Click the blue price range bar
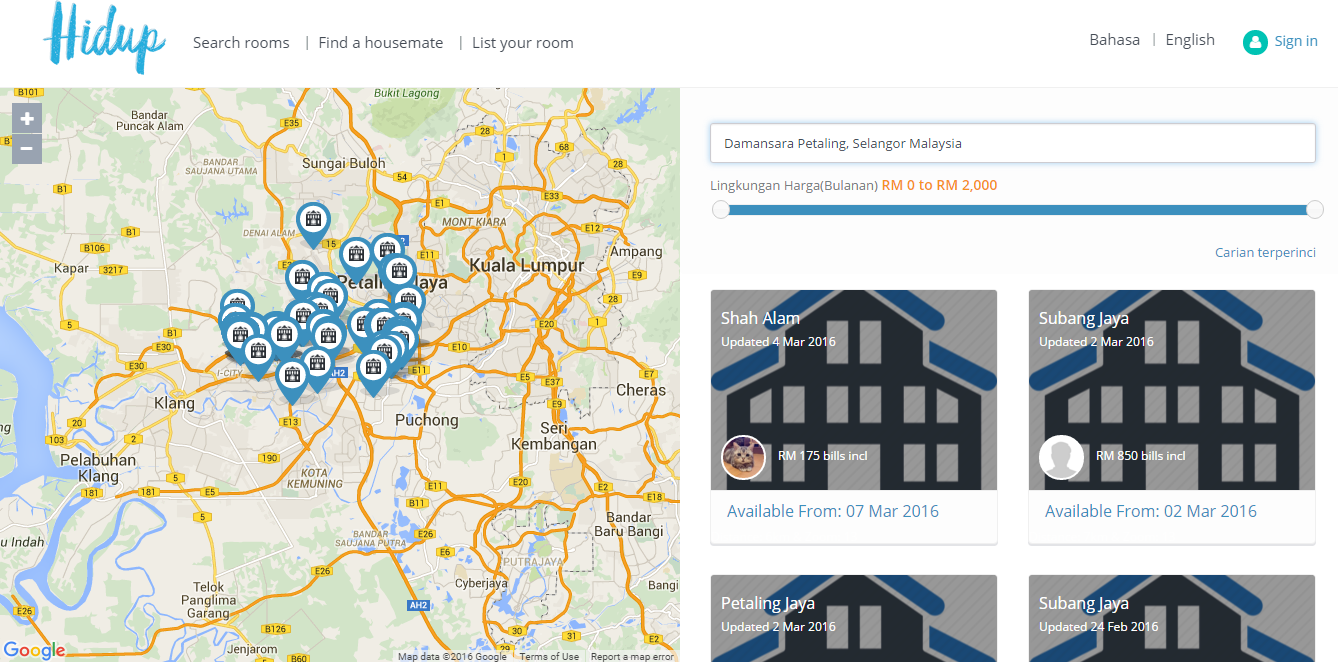The image size is (1338, 662). [x=1017, y=210]
